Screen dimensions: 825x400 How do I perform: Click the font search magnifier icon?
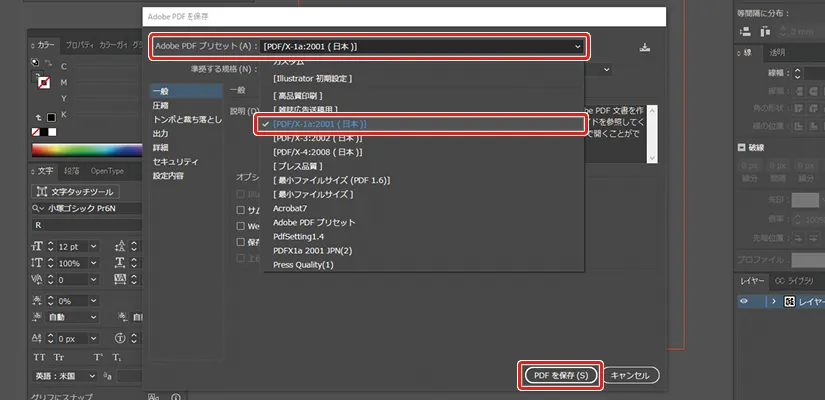pos(38,208)
